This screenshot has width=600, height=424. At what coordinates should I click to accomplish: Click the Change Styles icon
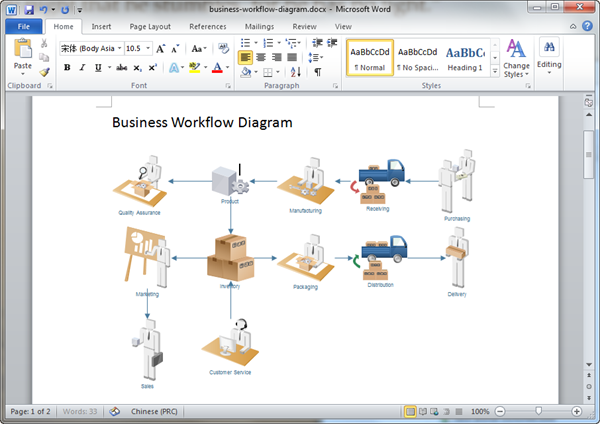click(516, 50)
